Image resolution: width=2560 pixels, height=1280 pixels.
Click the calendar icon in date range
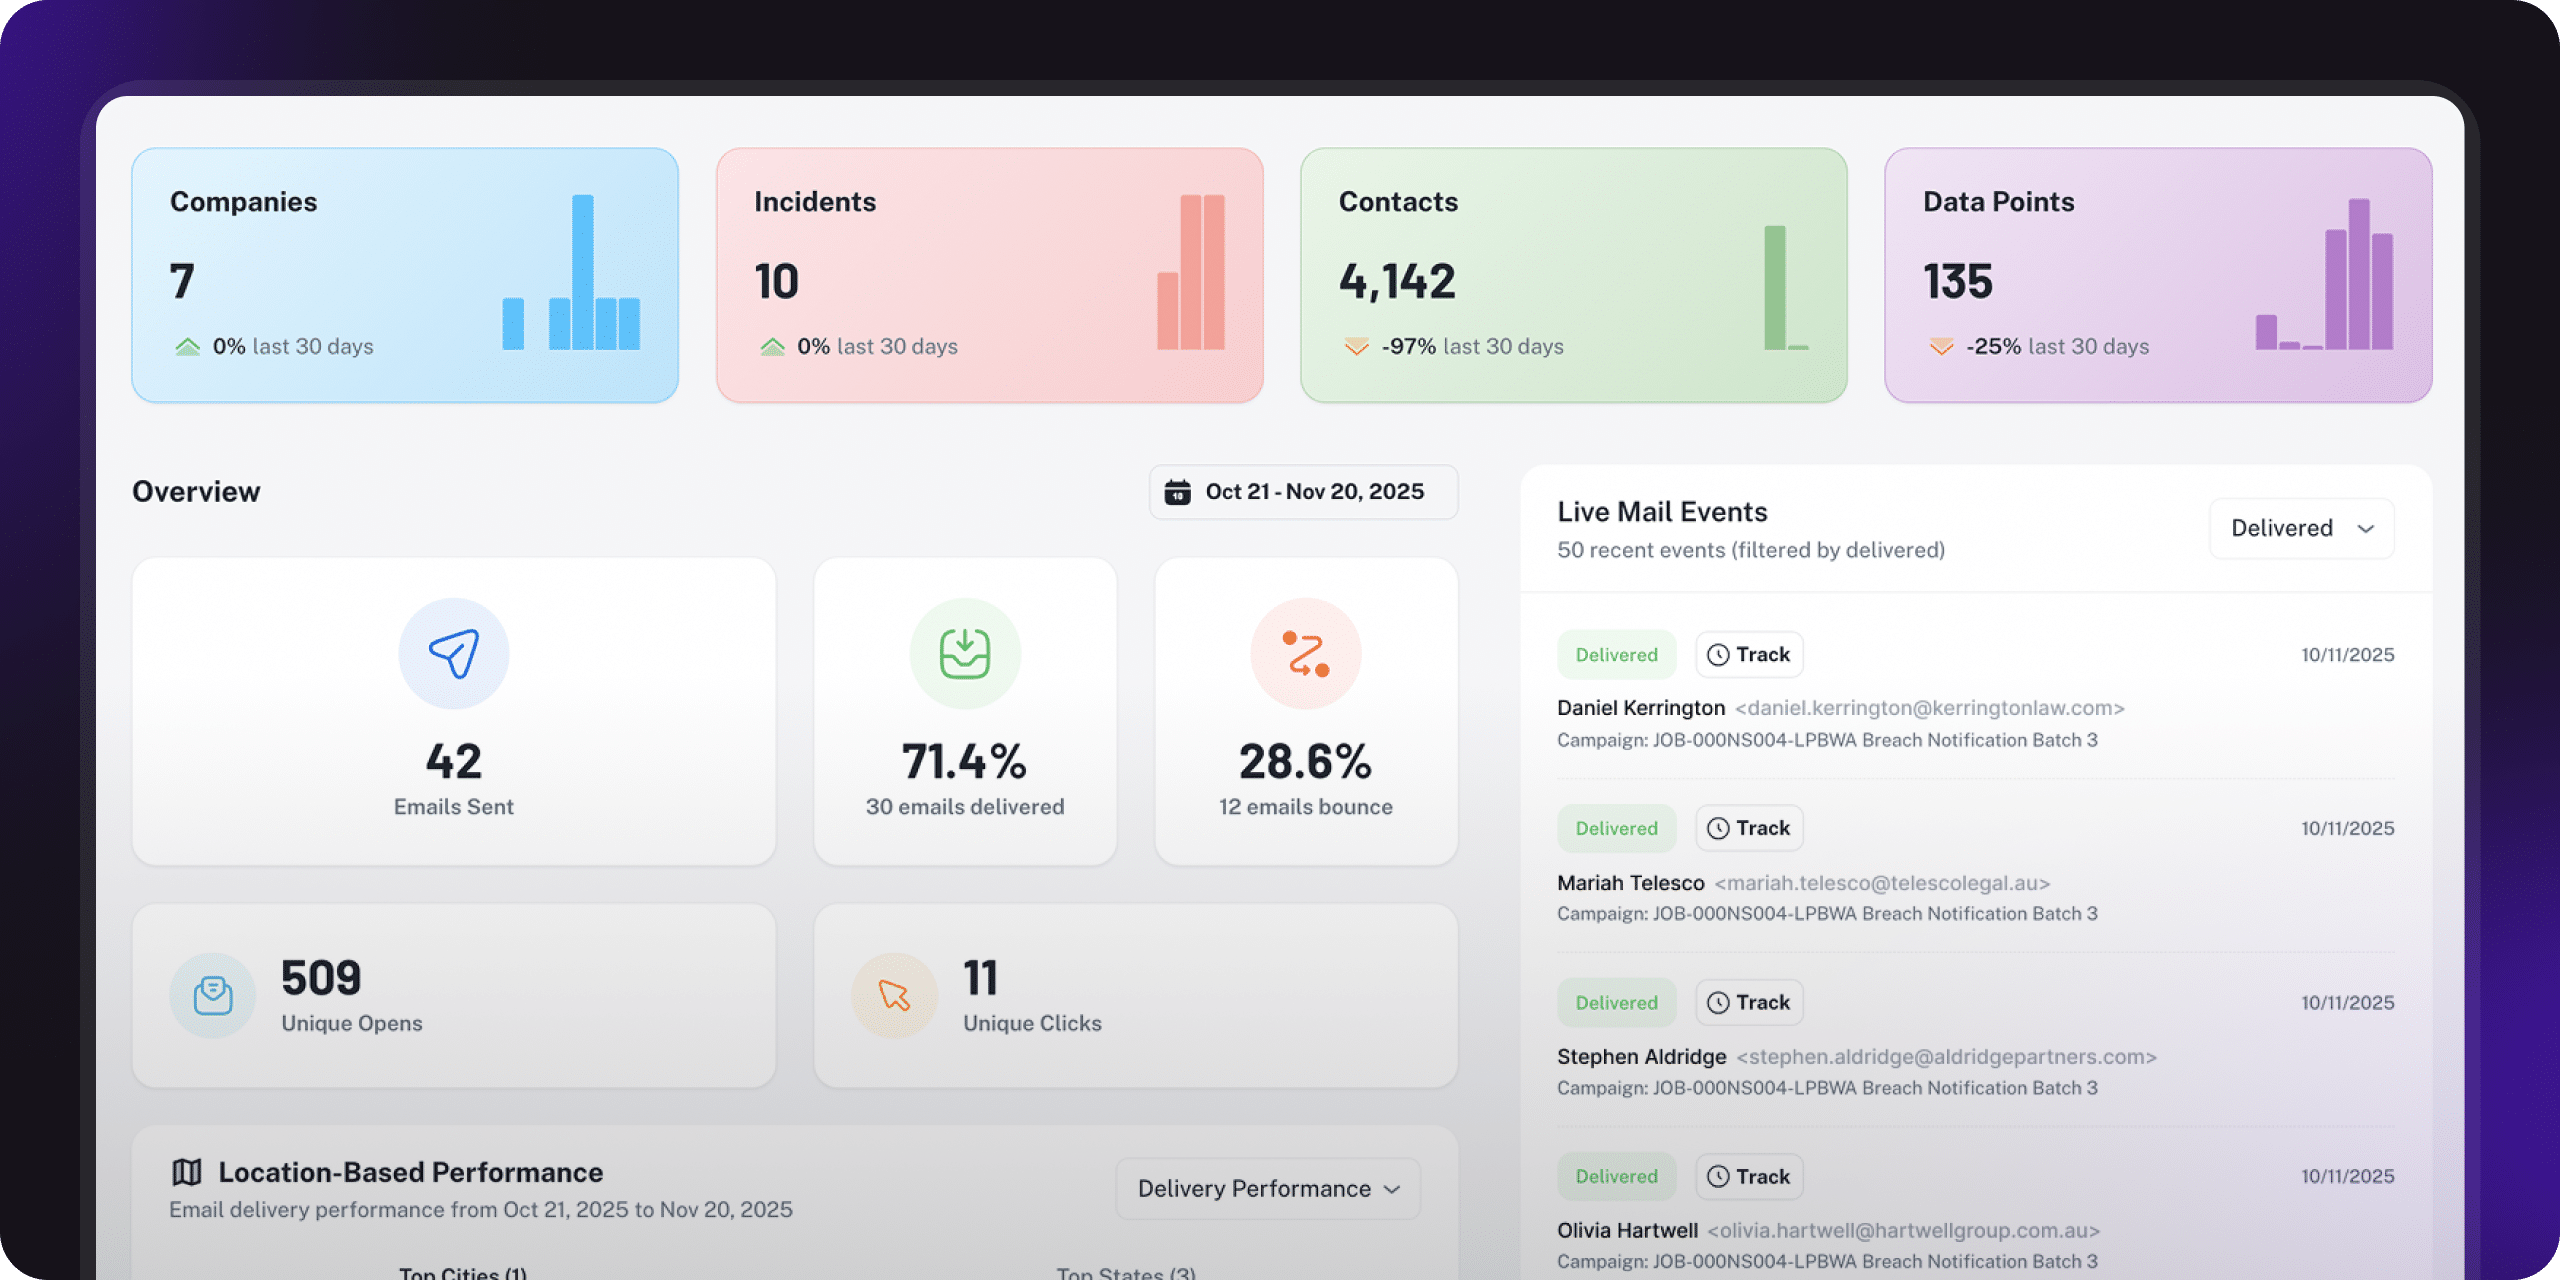point(1178,492)
